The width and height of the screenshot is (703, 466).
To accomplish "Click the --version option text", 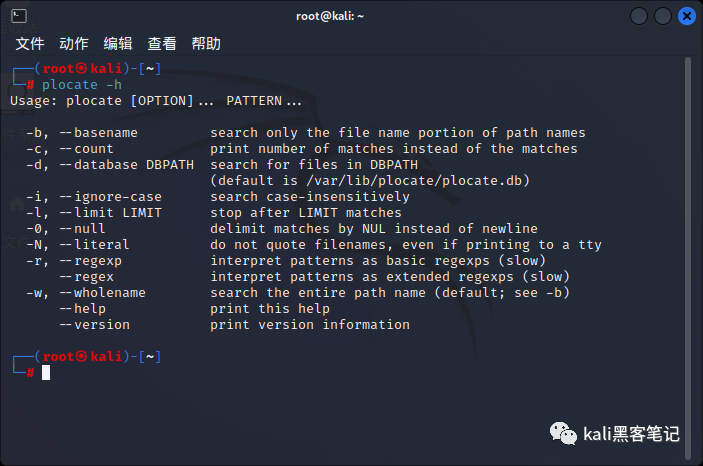I will click(x=95, y=325).
